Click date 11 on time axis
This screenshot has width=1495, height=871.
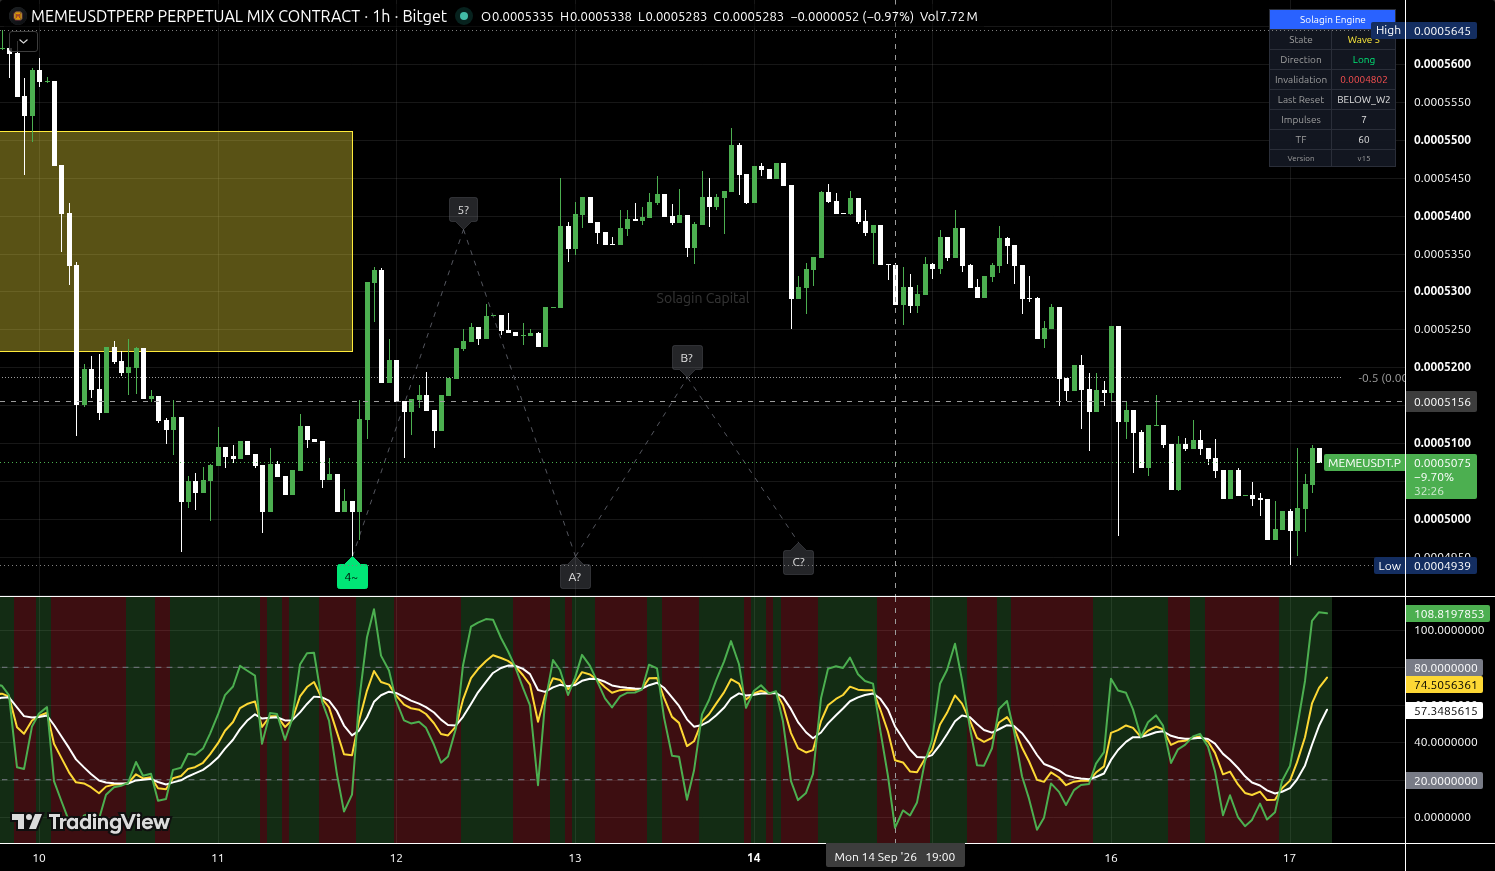218,858
